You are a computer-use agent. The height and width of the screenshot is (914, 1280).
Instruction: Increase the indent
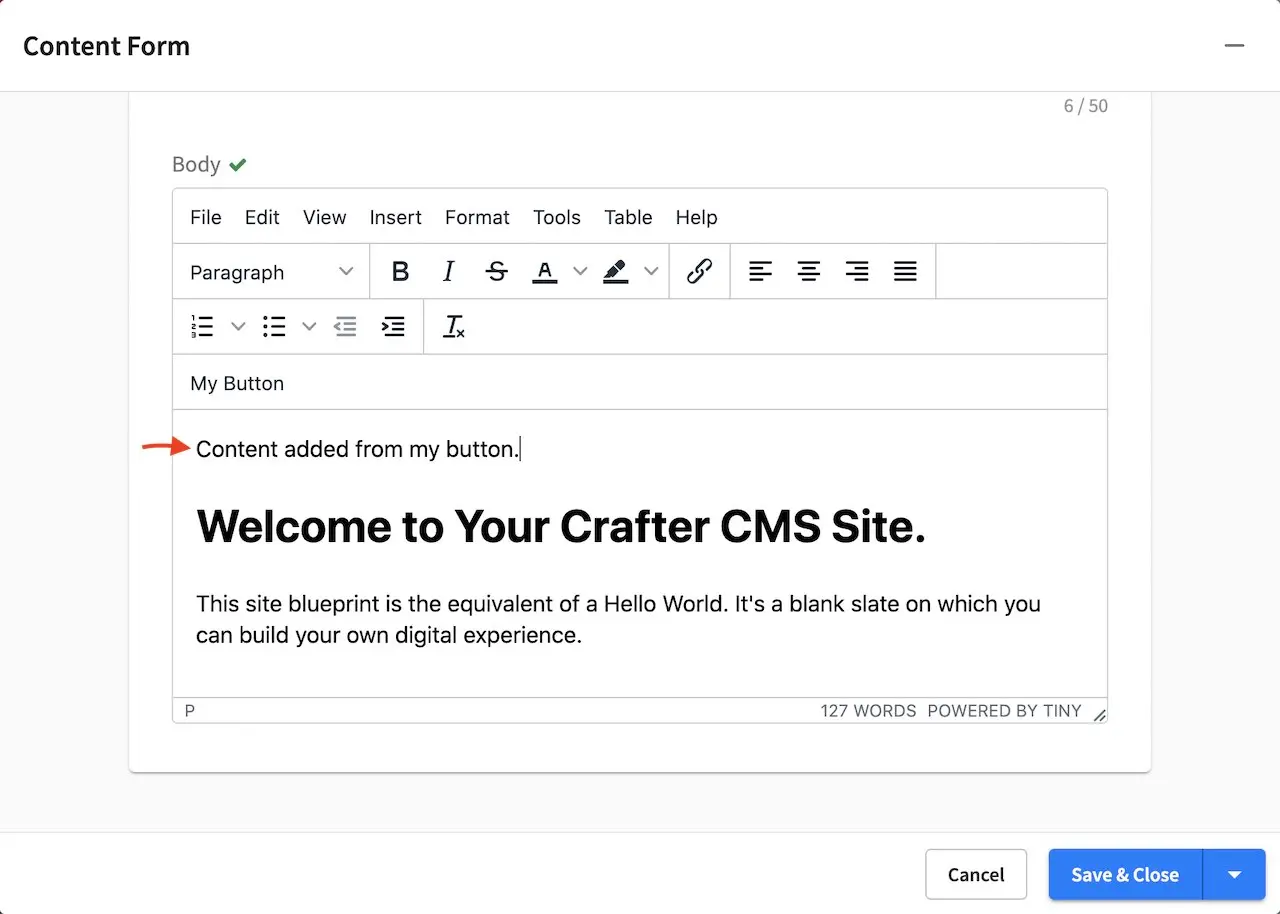click(x=393, y=327)
